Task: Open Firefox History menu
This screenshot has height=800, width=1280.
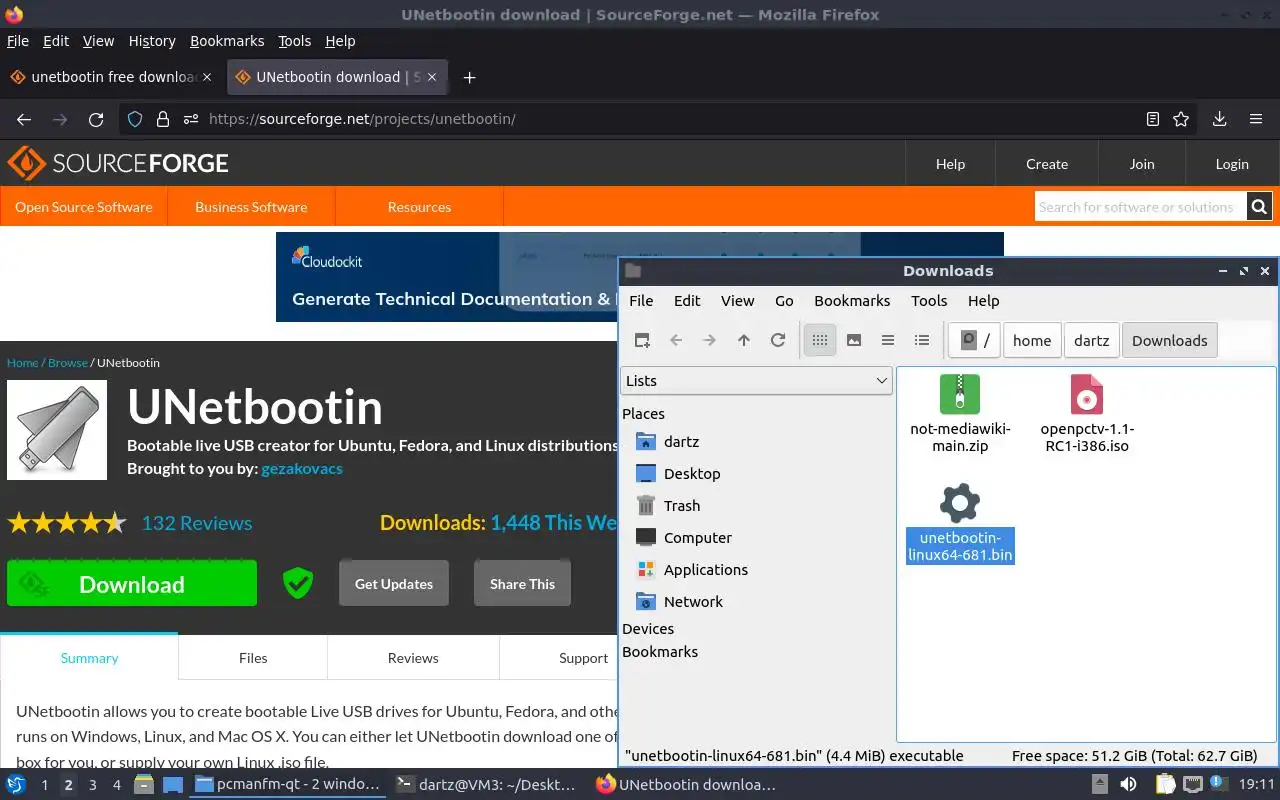Action: click(152, 41)
